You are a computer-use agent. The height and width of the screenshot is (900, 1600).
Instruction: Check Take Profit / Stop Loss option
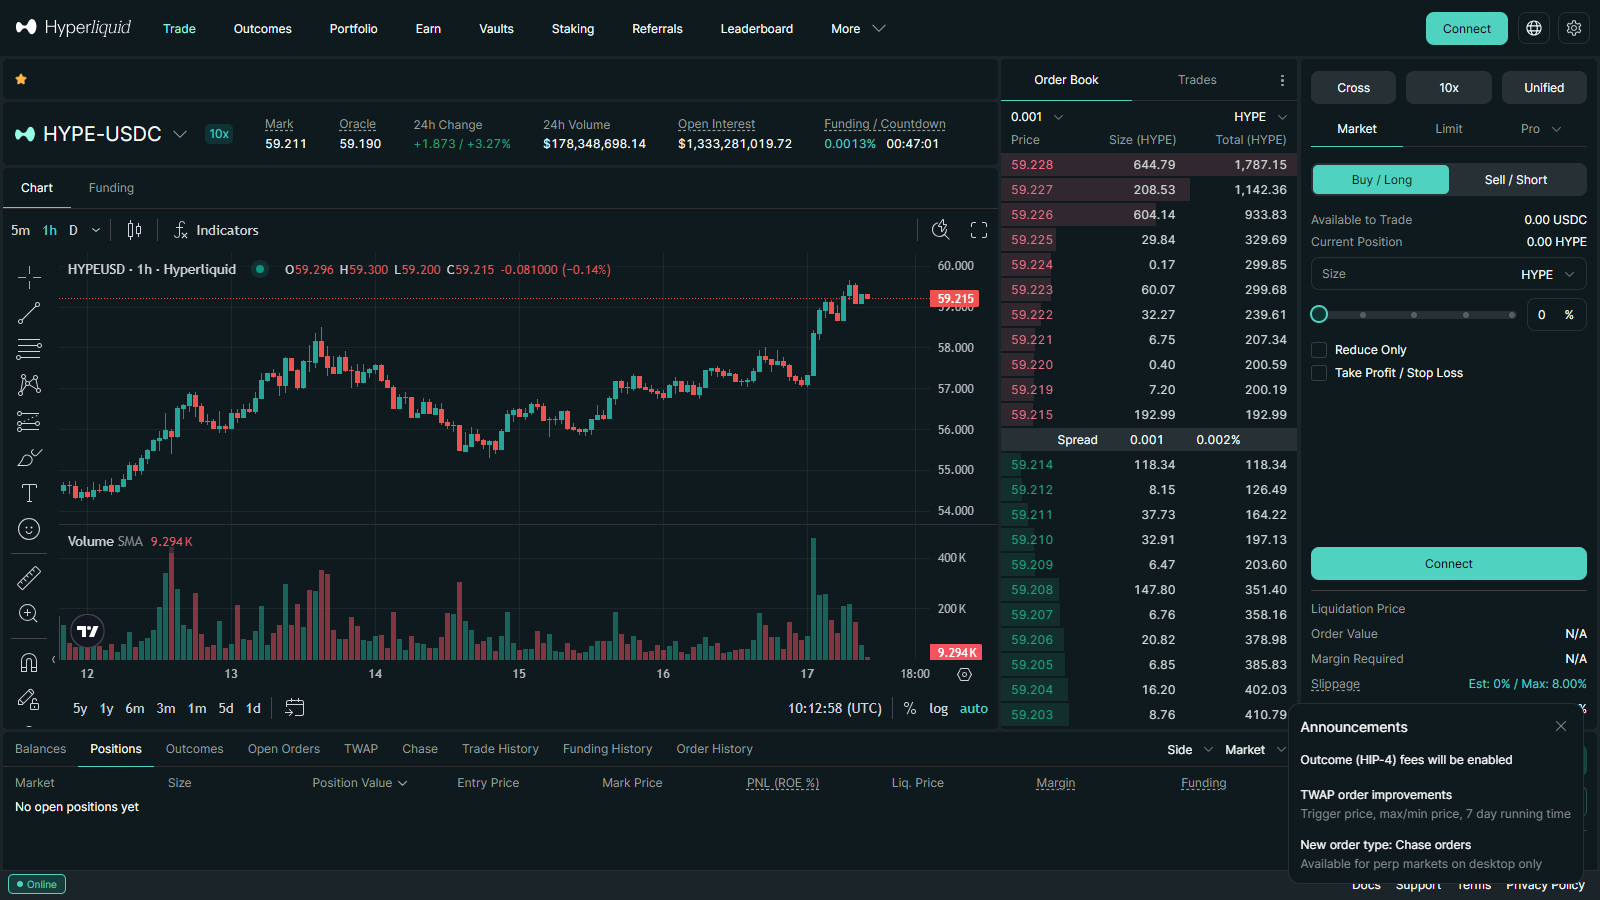coord(1319,373)
